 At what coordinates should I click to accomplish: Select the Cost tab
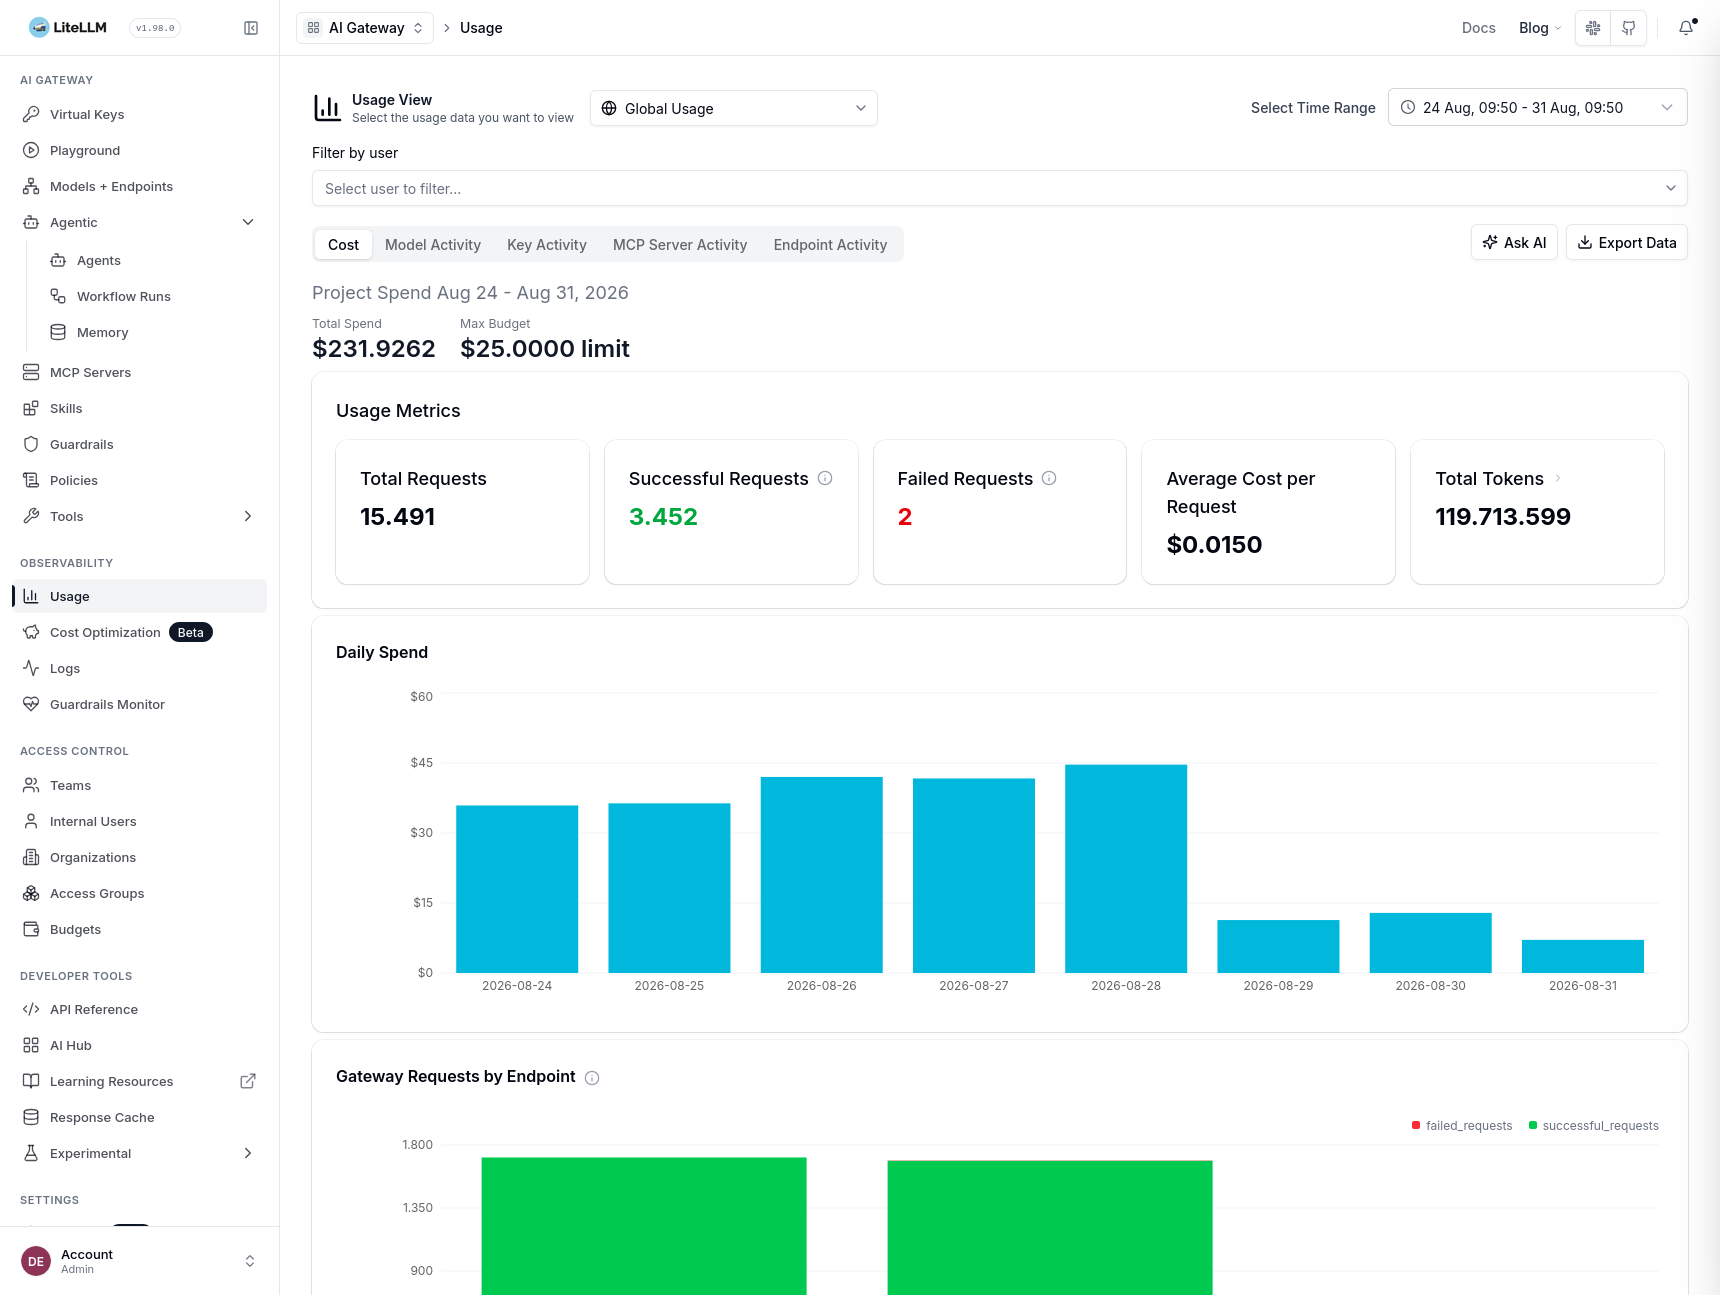tap(343, 244)
